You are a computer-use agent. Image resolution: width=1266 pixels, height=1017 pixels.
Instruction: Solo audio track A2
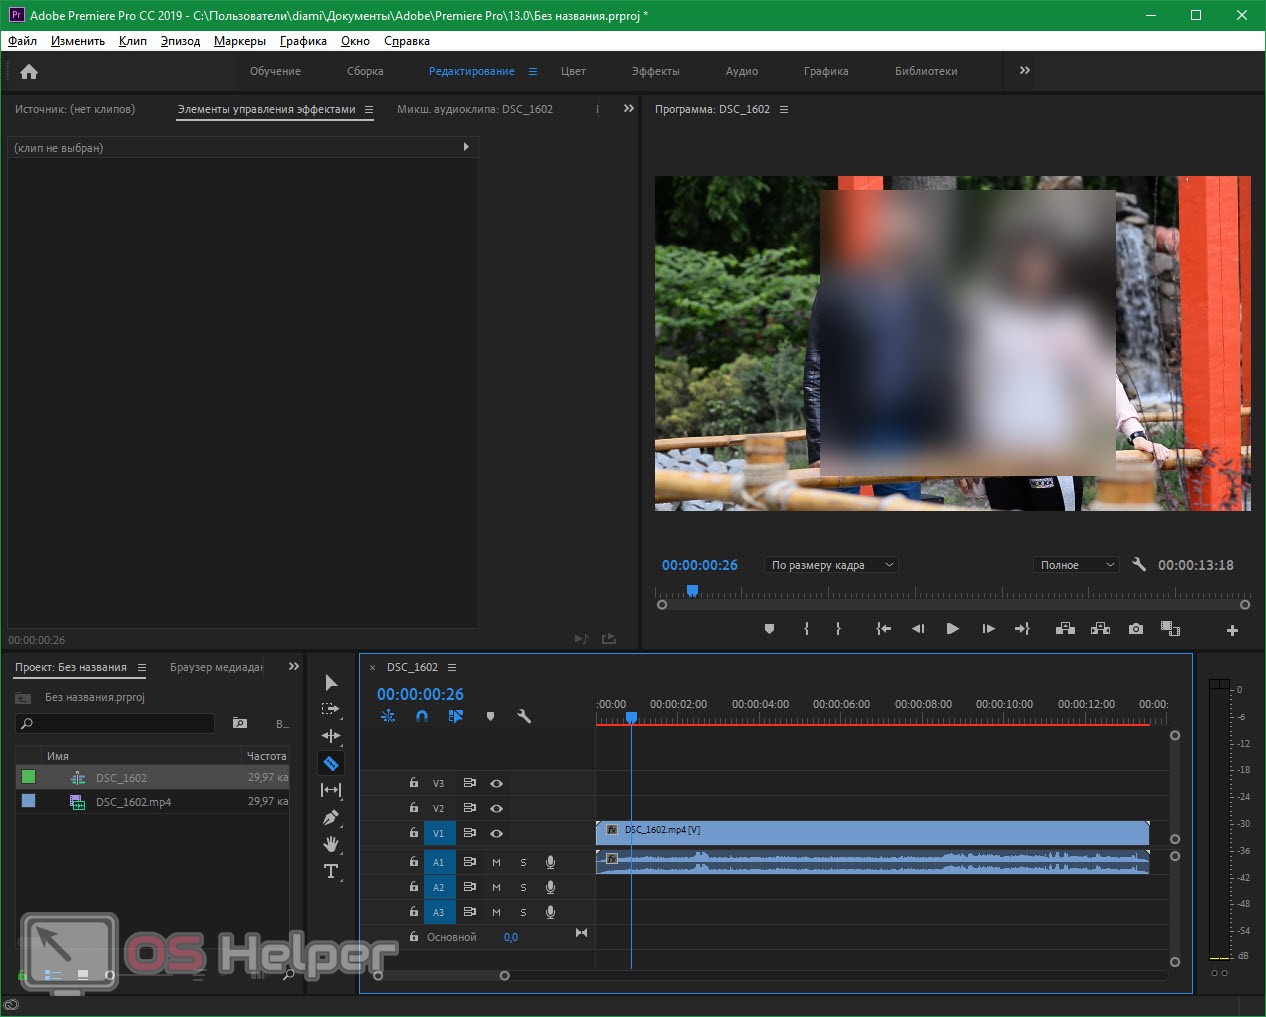523,887
